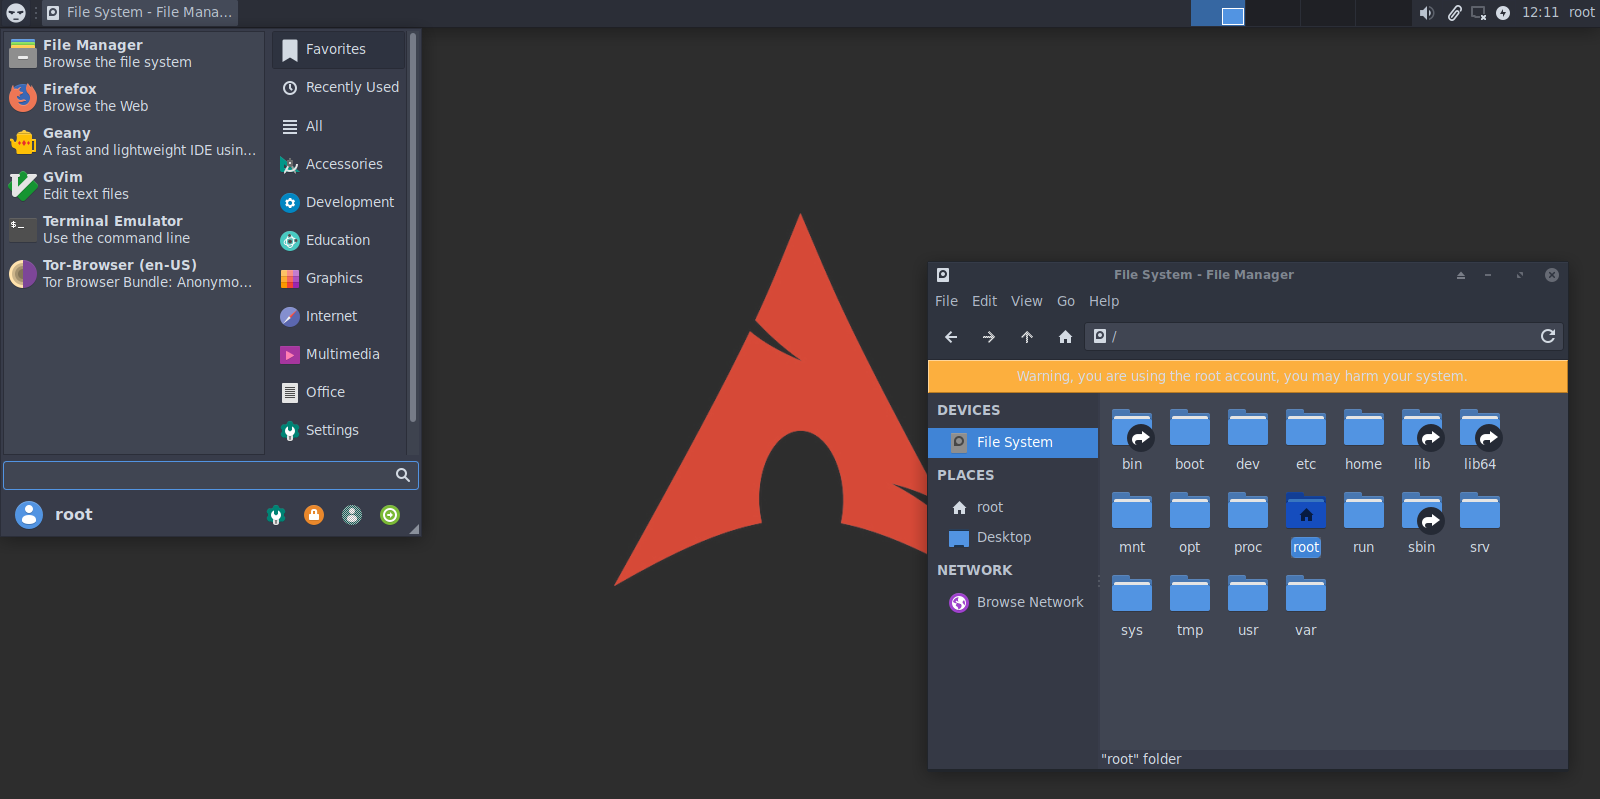Lock the screen from menu
Screen dimensions: 1600x799
[x=314, y=515]
